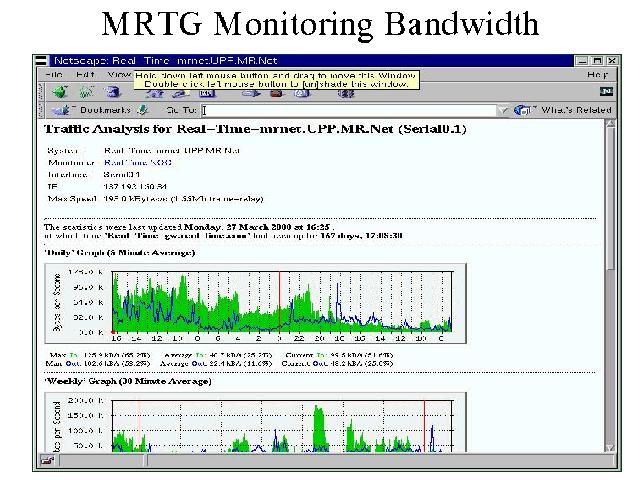Open the Edit menu

[85, 75]
